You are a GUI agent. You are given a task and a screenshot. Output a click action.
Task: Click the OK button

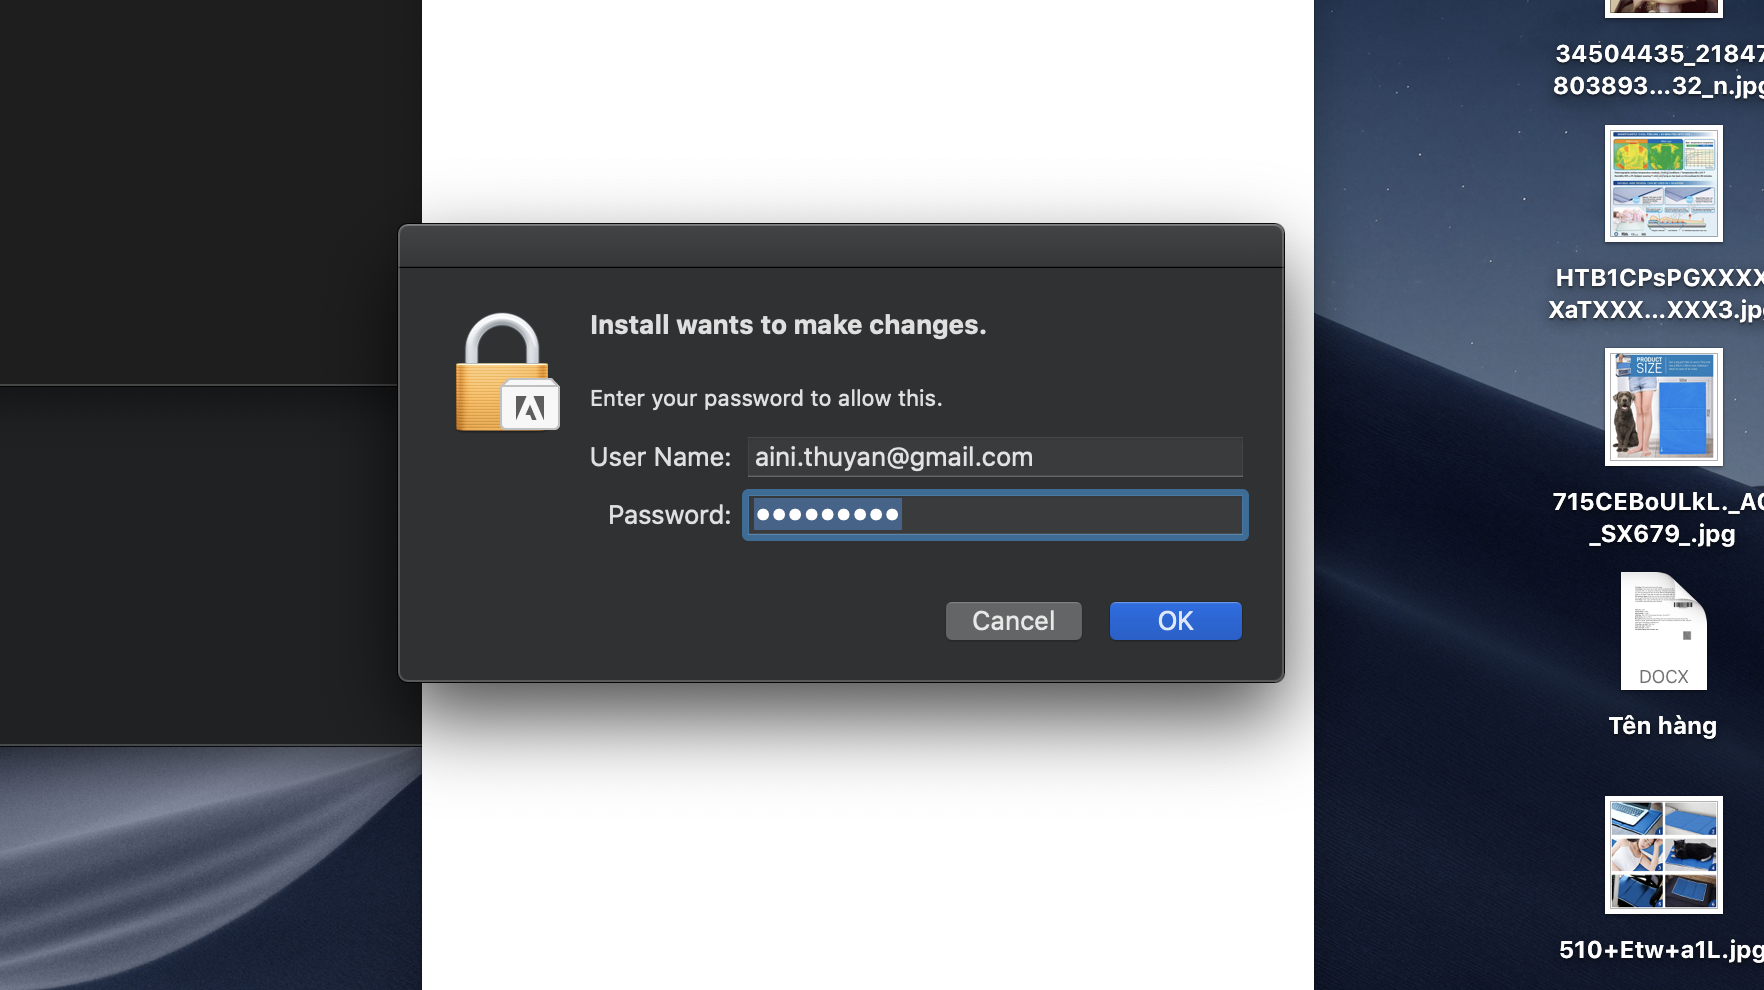click(x=1175, y=621)
